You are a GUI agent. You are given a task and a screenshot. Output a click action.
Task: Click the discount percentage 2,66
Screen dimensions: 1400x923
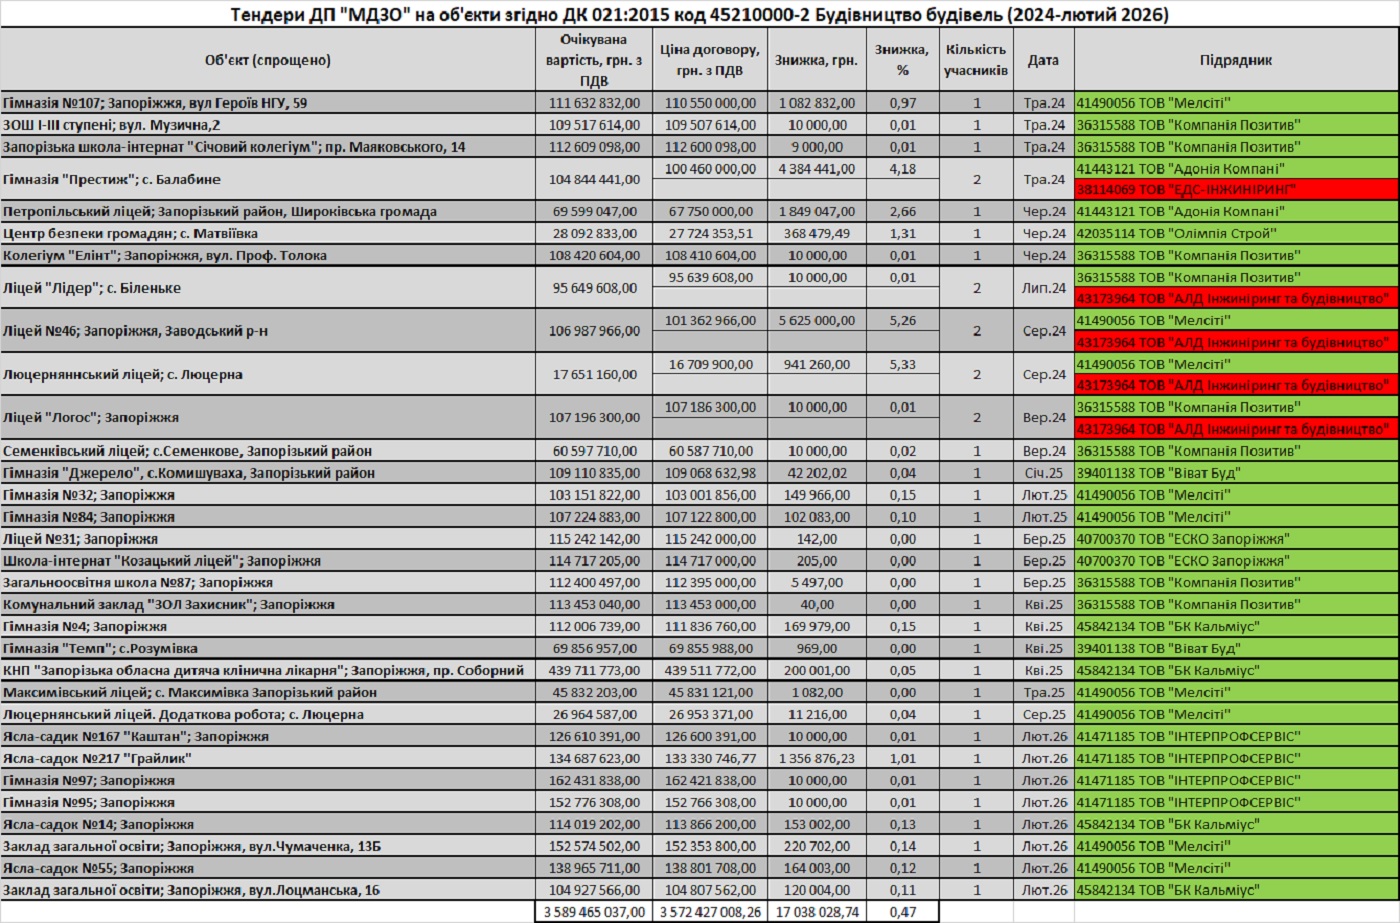902,212
